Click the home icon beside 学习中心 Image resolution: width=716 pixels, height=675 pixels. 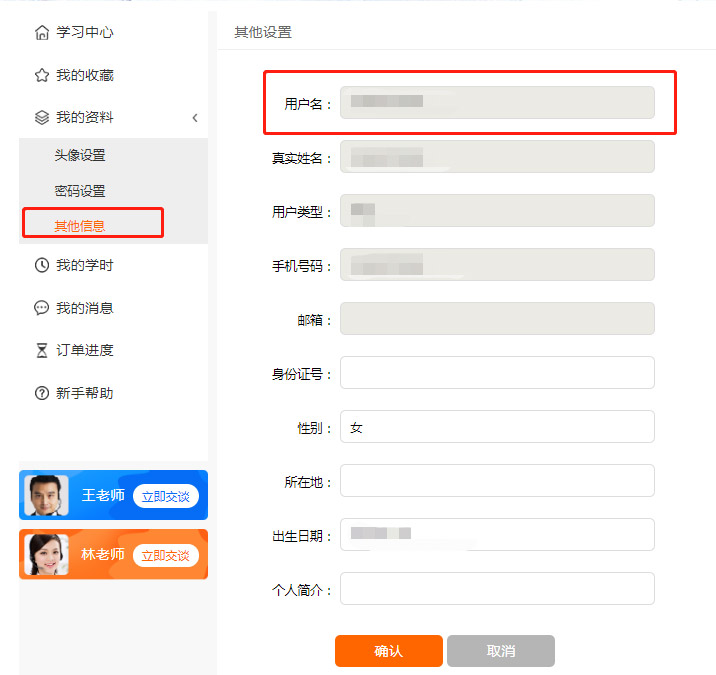41,33
